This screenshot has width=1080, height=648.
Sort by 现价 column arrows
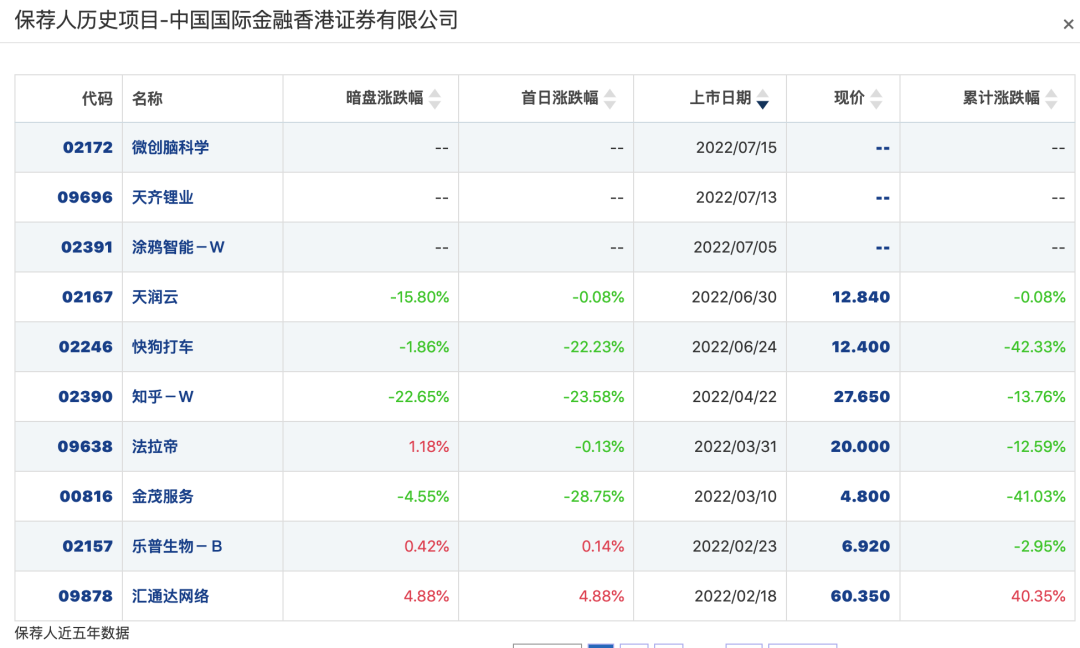click(876, 99)
